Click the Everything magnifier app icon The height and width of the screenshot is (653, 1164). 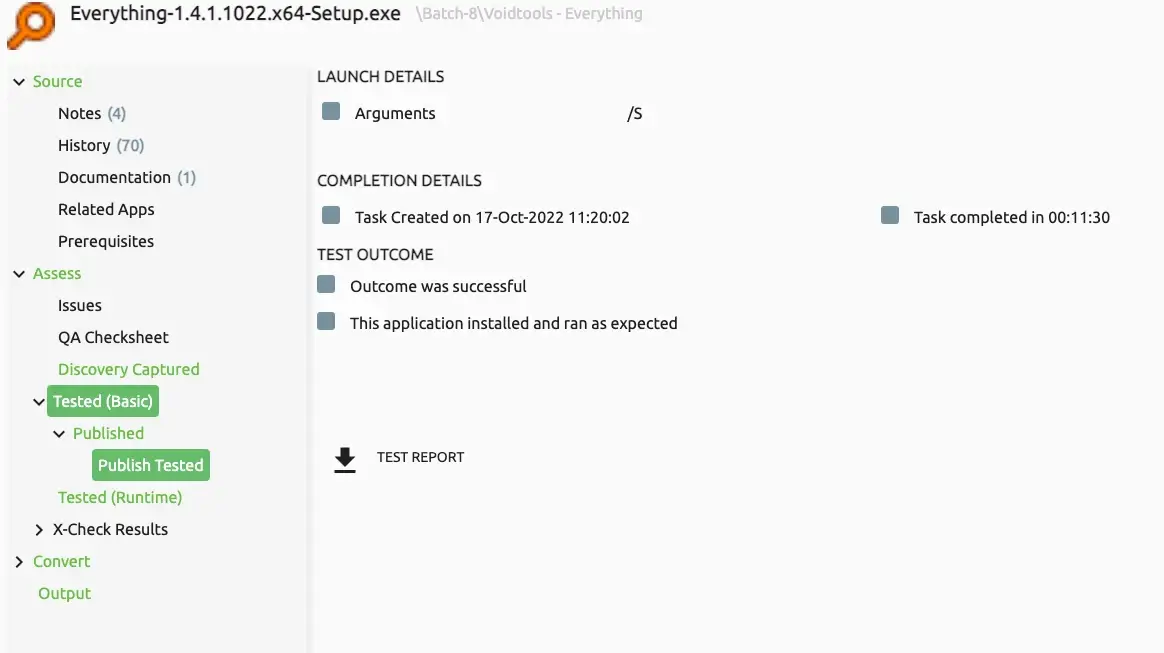(x=31, y=24)
